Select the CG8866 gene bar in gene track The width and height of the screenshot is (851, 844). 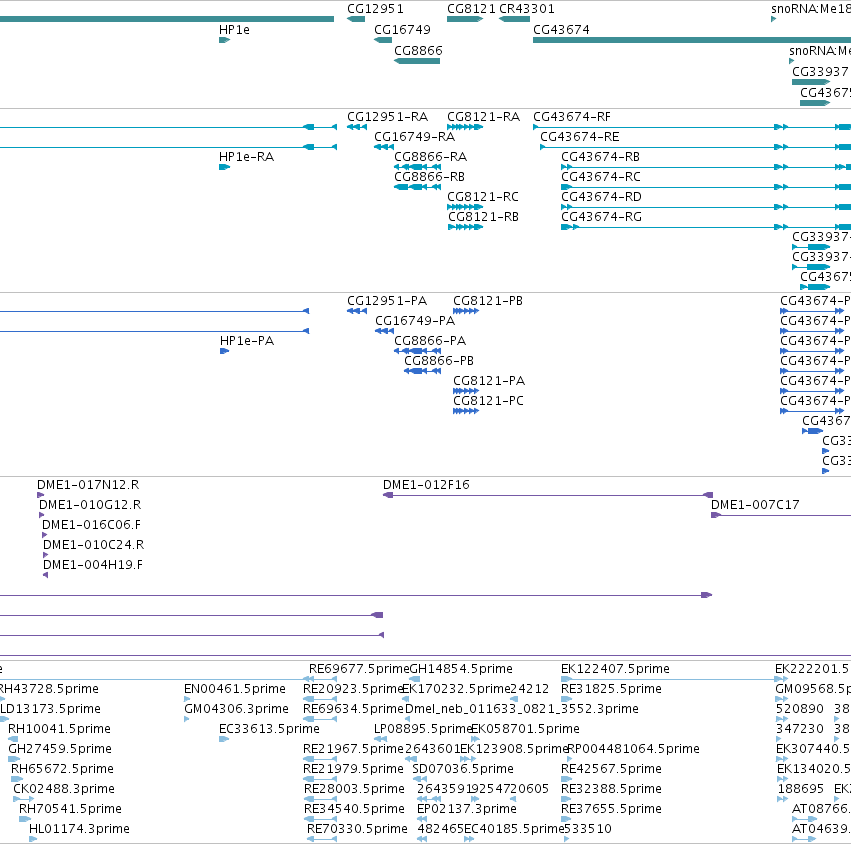(417, 61)
